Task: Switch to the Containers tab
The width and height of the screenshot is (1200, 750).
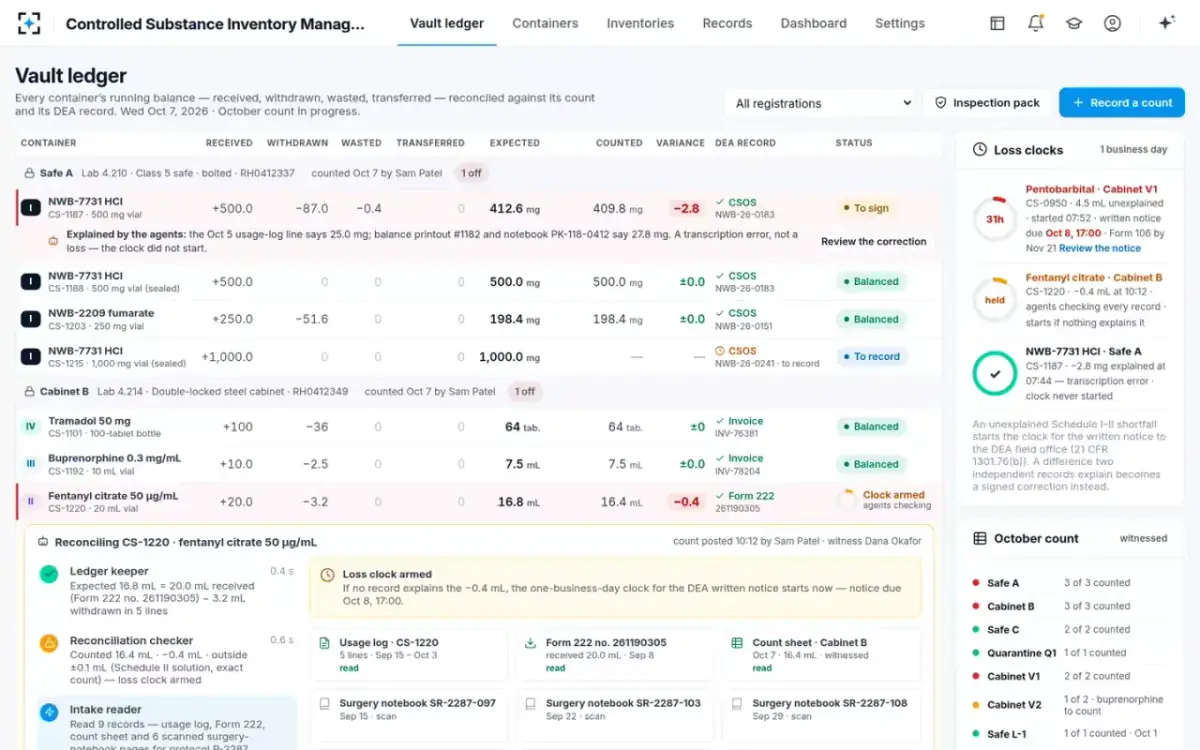Action: [x=545, y=23]
